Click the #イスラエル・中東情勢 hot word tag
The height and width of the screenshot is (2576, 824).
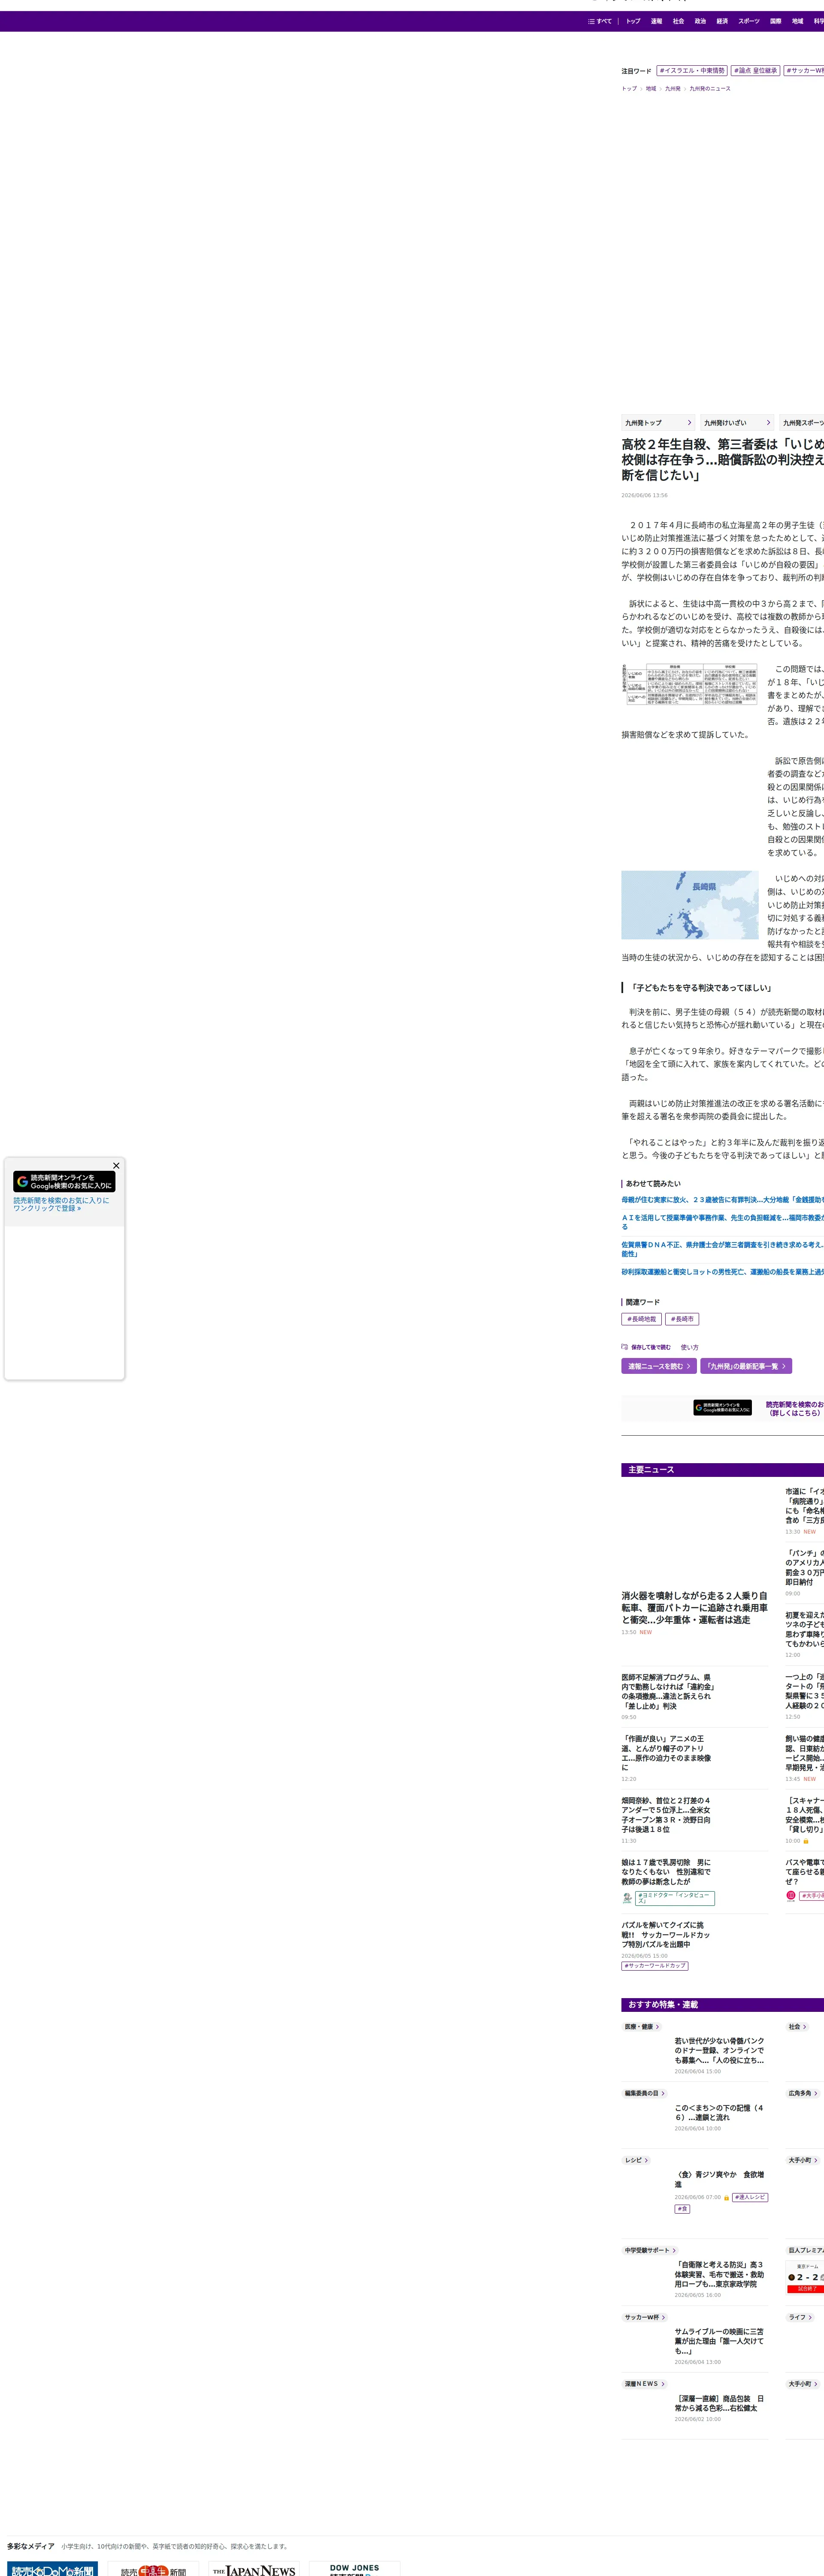(692, 71)
